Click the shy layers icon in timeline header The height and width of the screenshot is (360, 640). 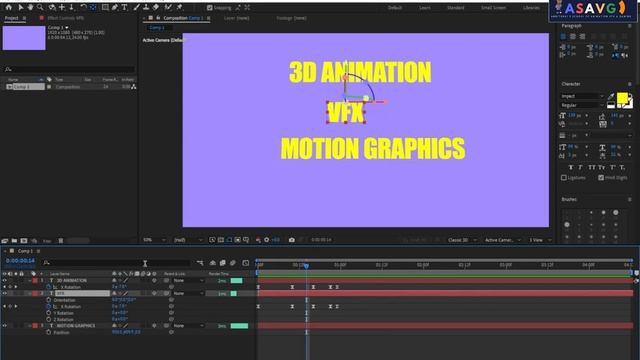click(213, 263)
